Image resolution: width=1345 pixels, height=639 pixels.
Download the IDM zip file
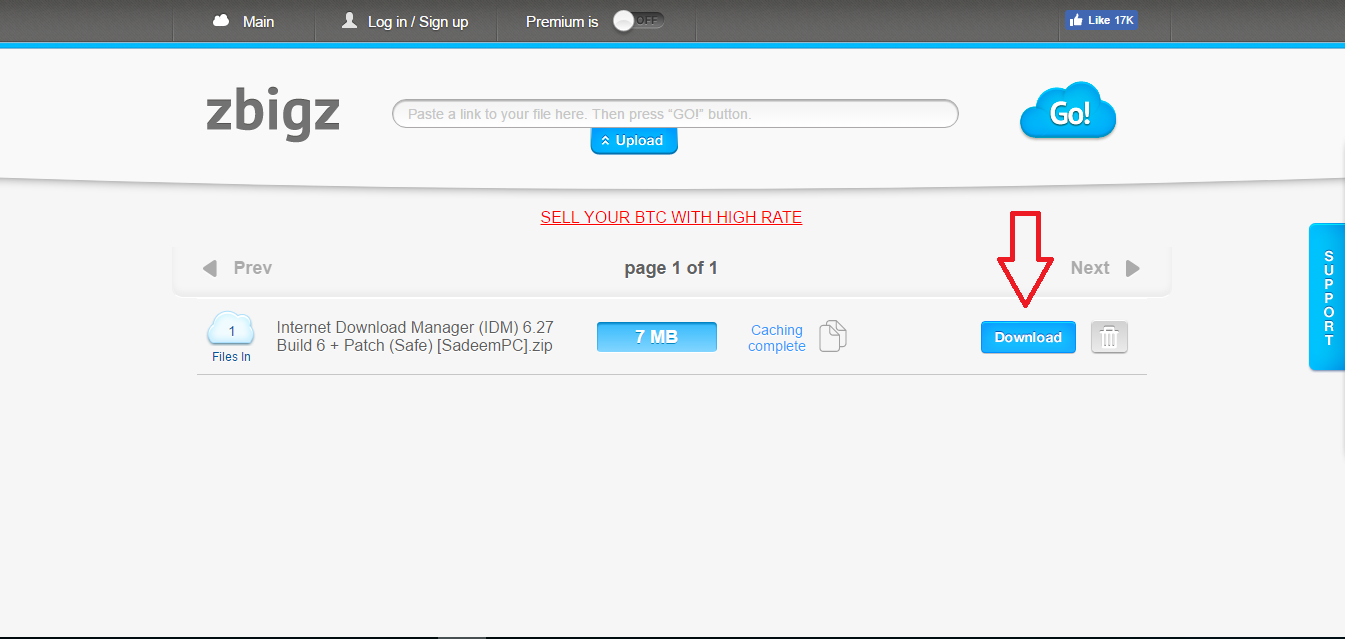1028,337
